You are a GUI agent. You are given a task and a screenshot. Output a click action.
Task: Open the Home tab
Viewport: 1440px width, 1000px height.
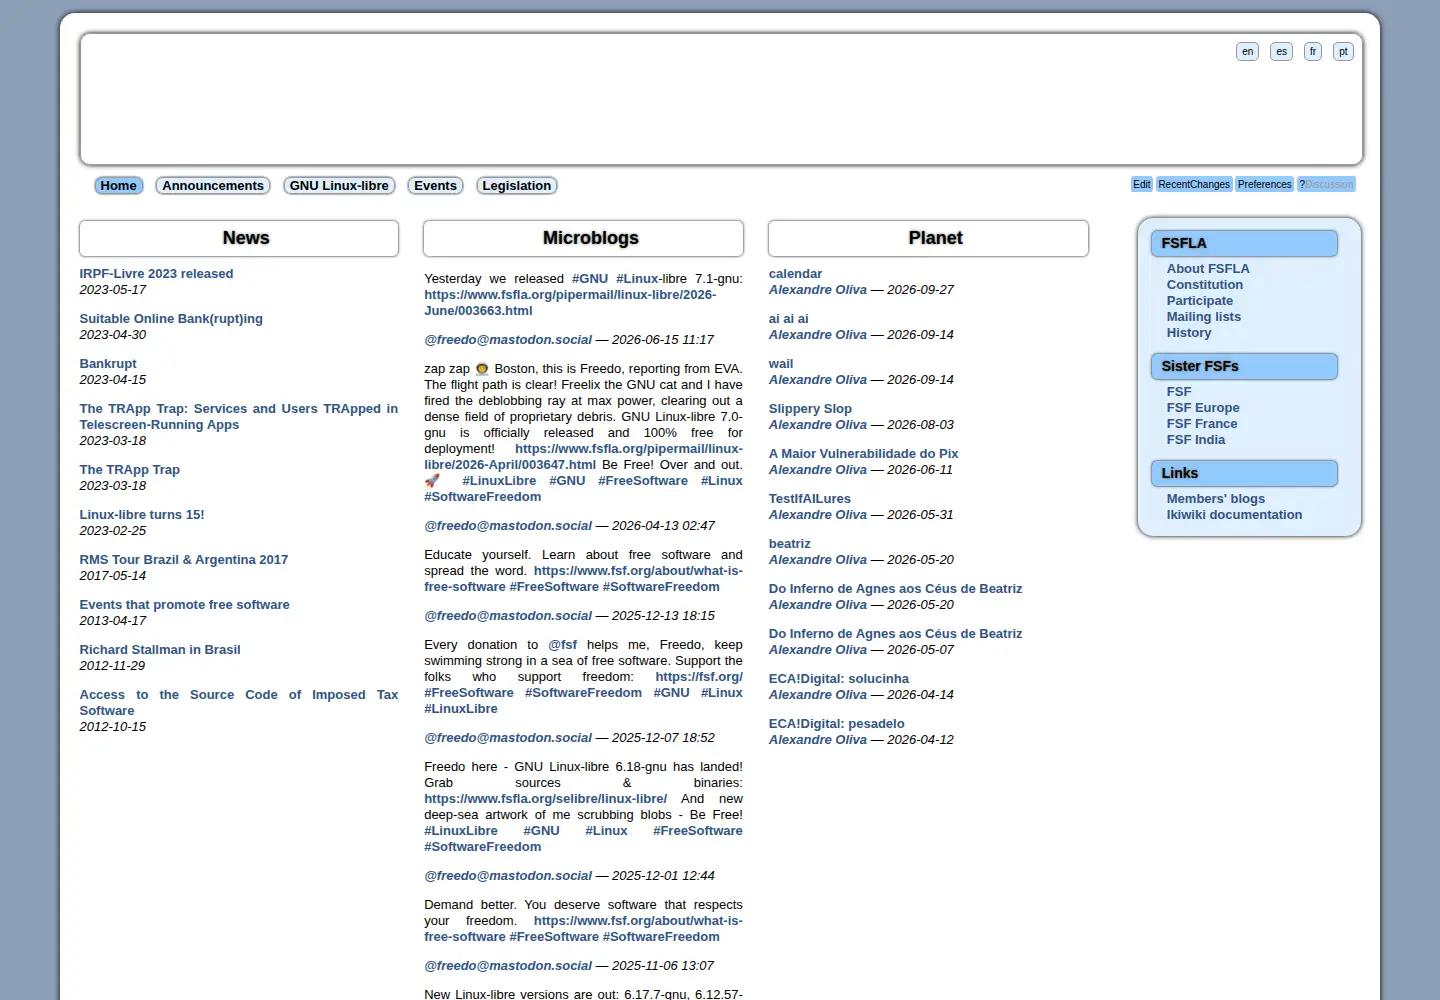(118, 185)
